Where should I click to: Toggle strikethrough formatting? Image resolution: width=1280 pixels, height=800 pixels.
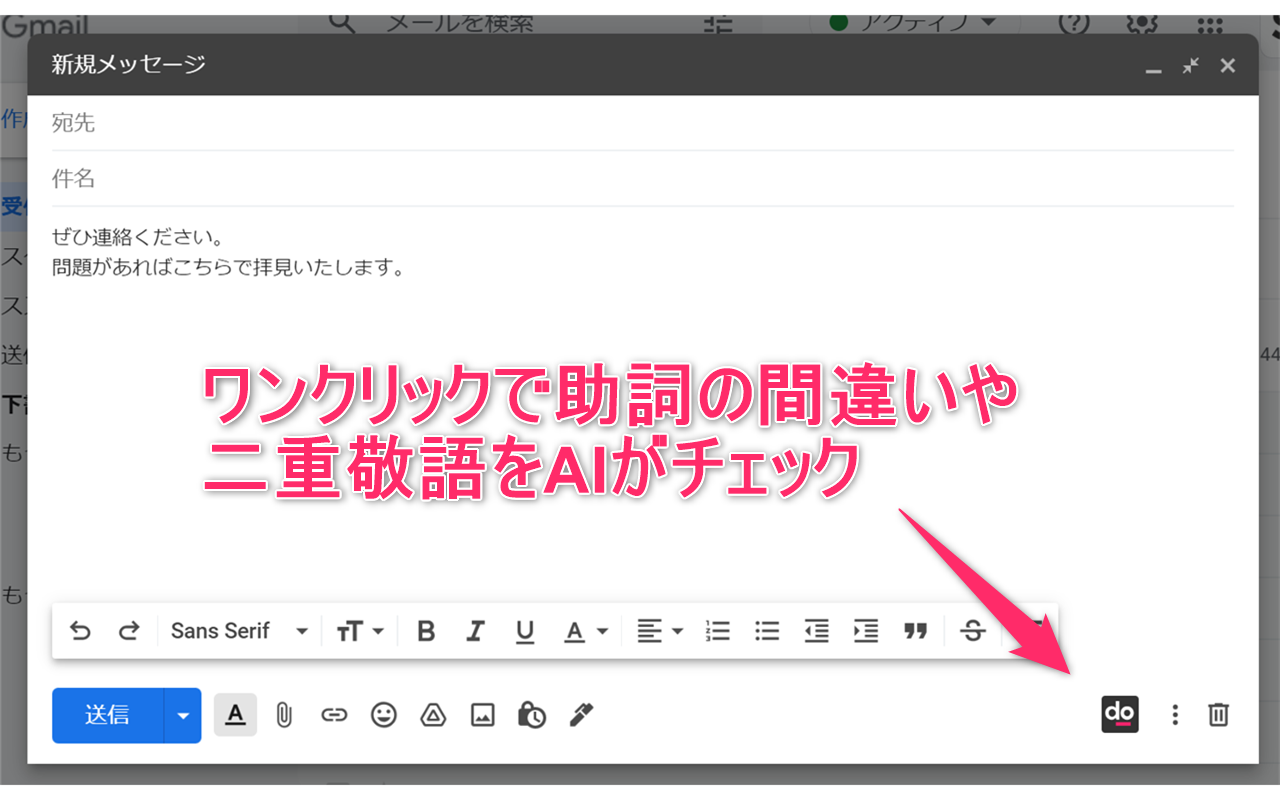point(973,631)
